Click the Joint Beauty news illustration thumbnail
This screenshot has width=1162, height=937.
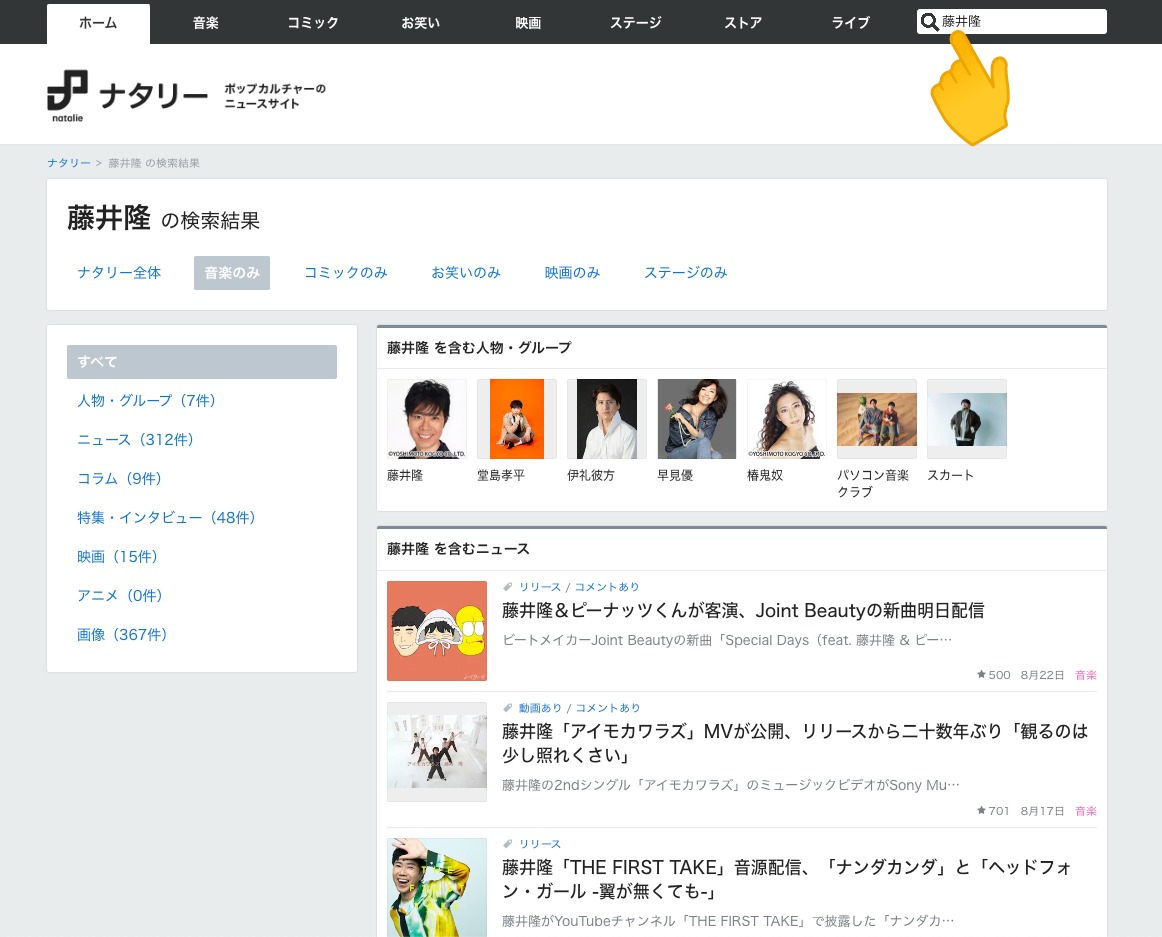(x=437, y=631)
